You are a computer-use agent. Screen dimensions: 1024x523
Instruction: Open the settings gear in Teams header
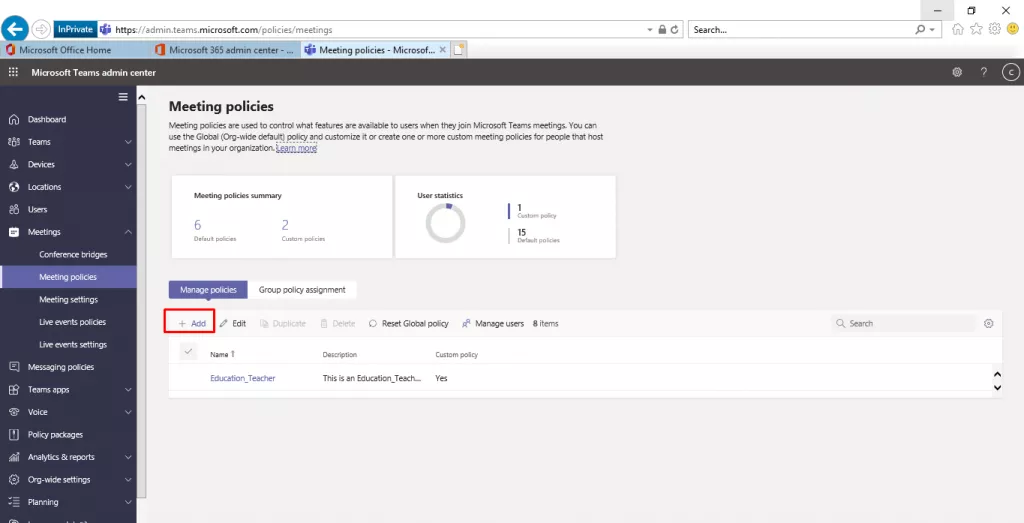(x=957, y=72)
